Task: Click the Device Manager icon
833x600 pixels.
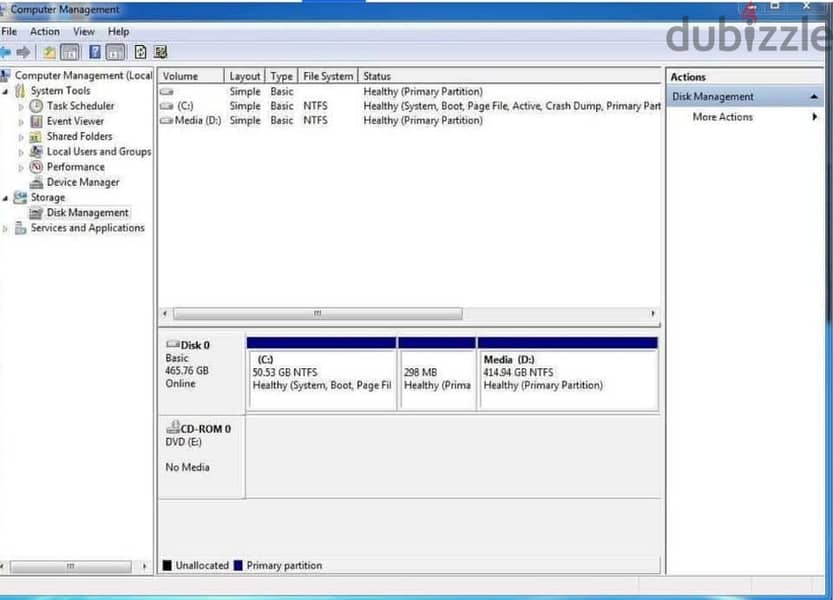Action: (36, 182)
